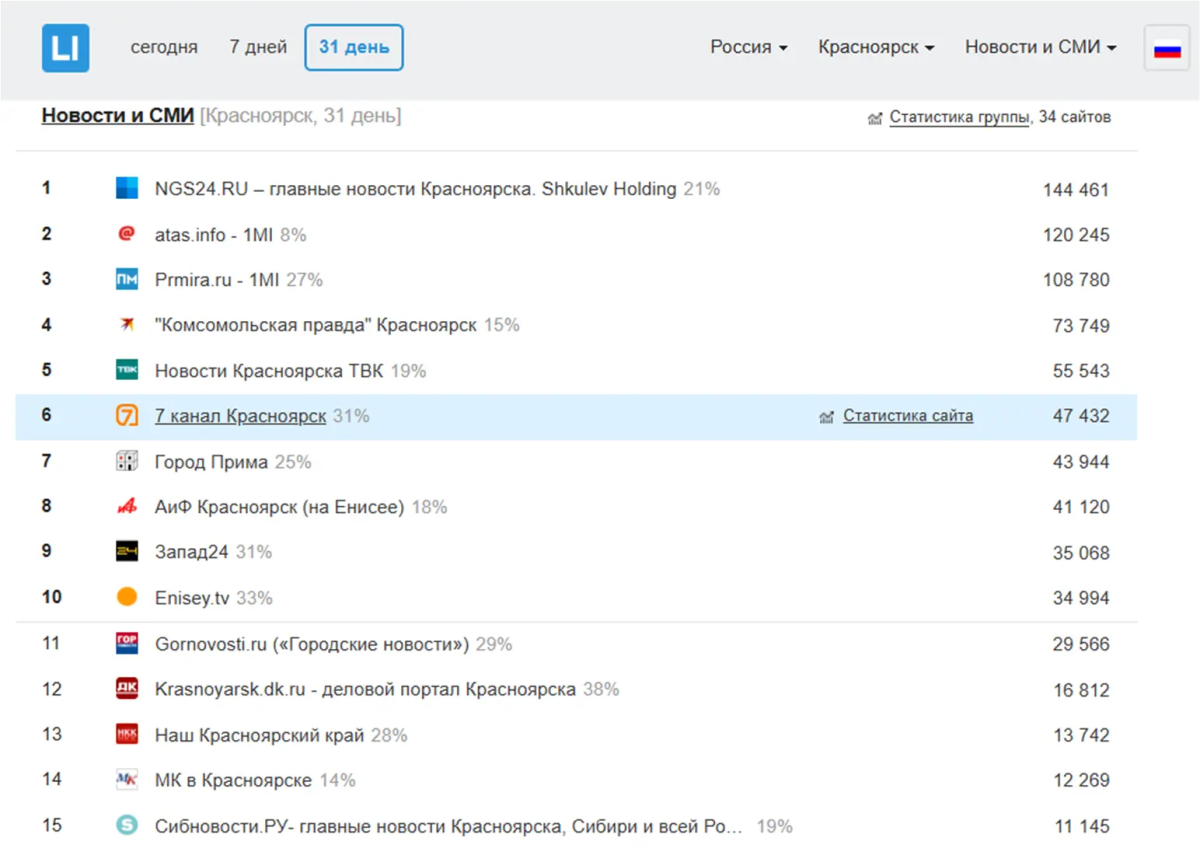This screenshot has width=1200, height=848.
Task: Open the LiveInternet LI logo
Action: [x=65, y=48]
